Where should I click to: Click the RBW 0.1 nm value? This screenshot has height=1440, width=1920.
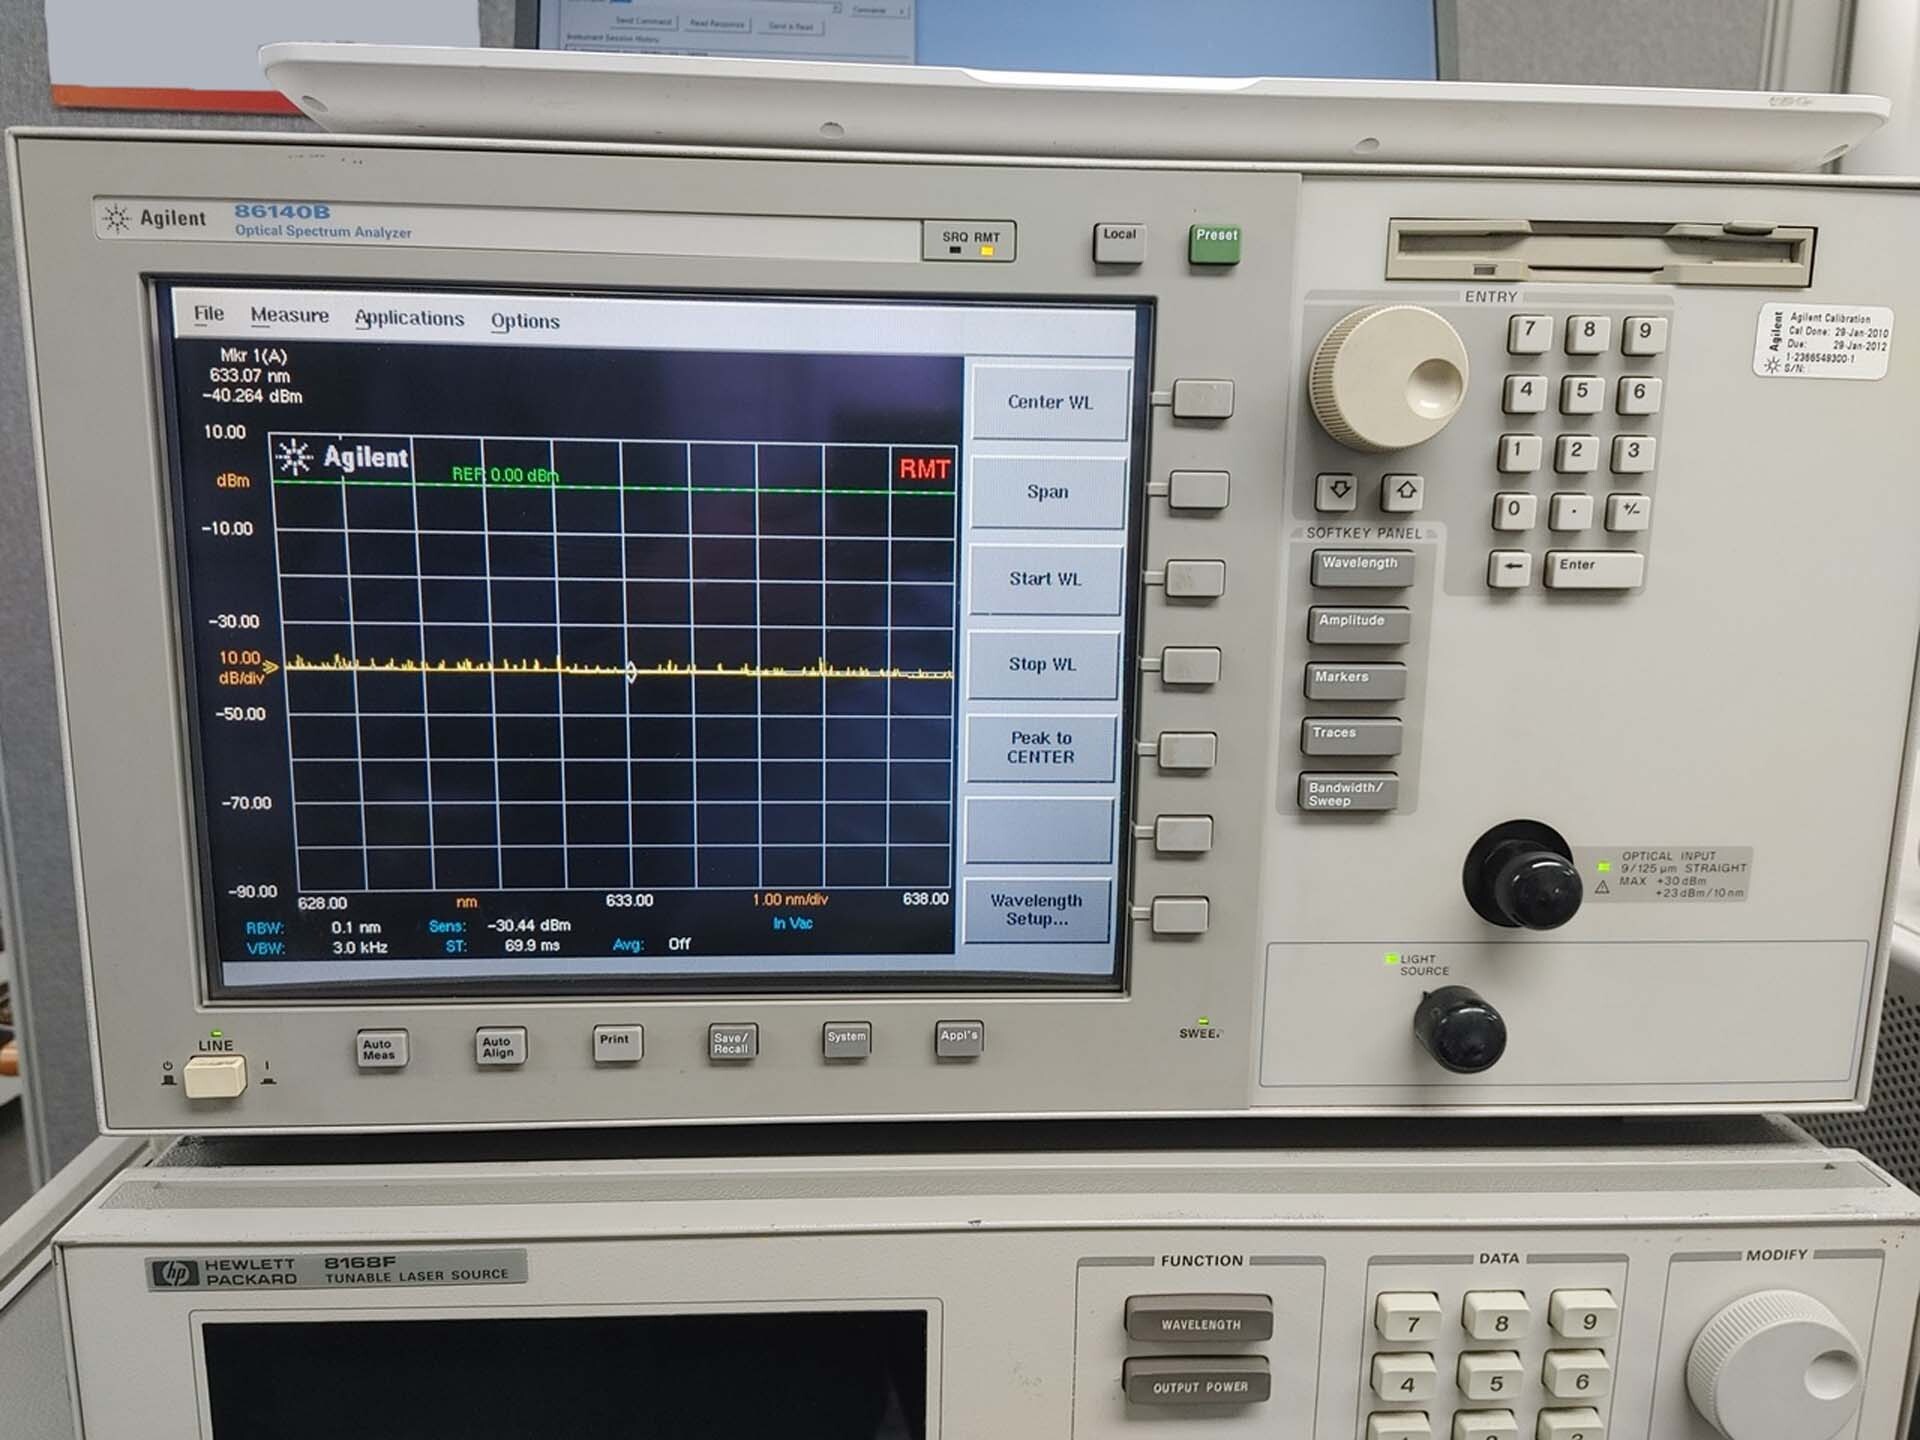point(356,928)
